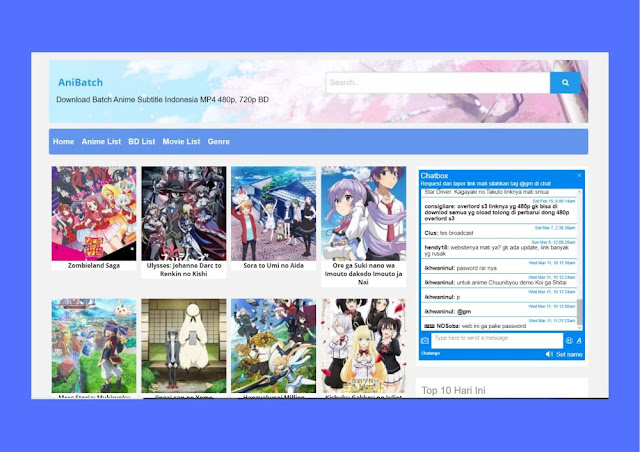Open the Sora to Umi no Aida poster thumbnail
This screenshot has width=640, height=452.
coord(273,213)
